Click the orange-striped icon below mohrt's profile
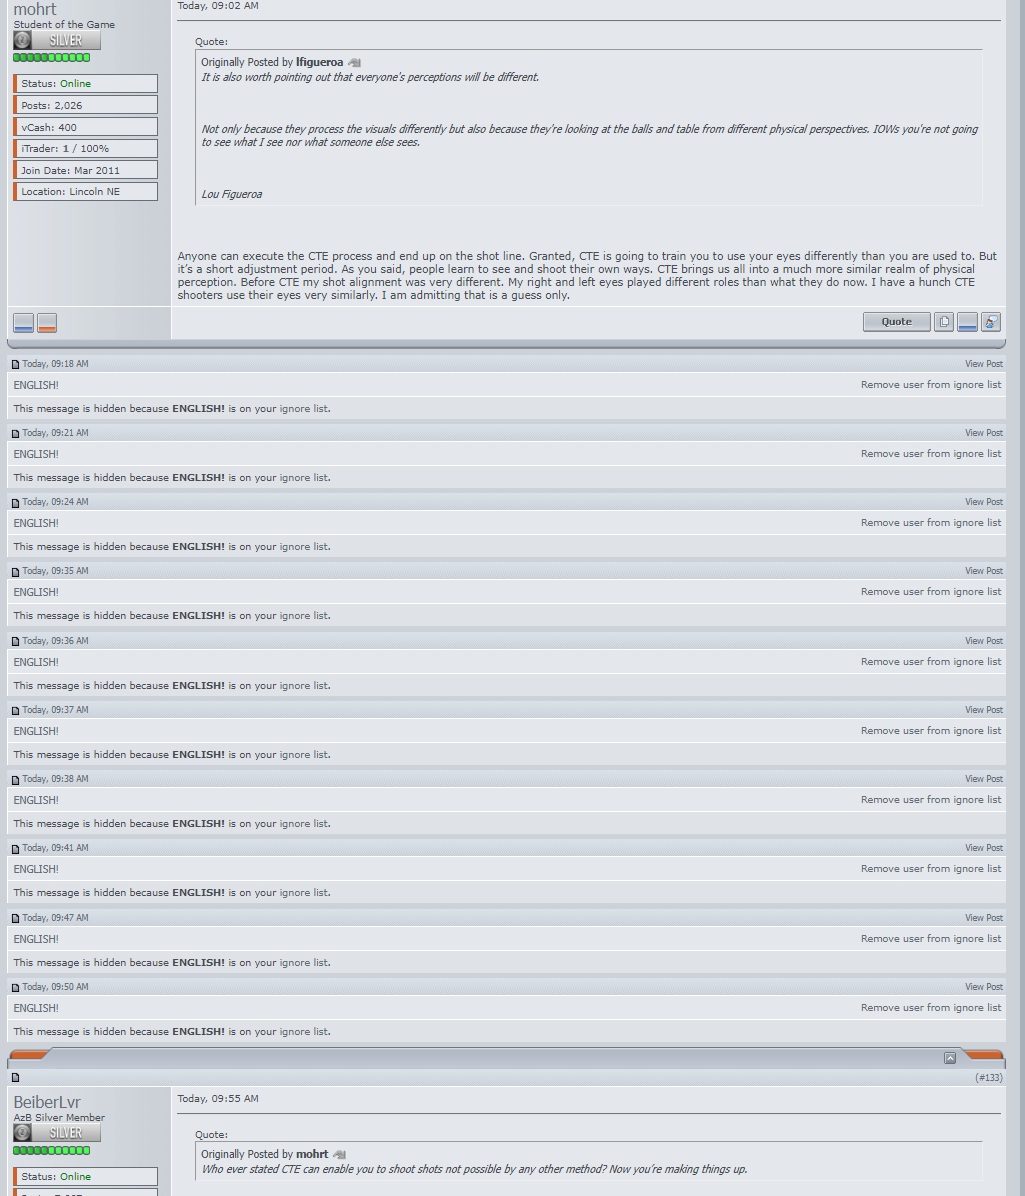This screenshot has height=1196, width=1025. point(47,323)
